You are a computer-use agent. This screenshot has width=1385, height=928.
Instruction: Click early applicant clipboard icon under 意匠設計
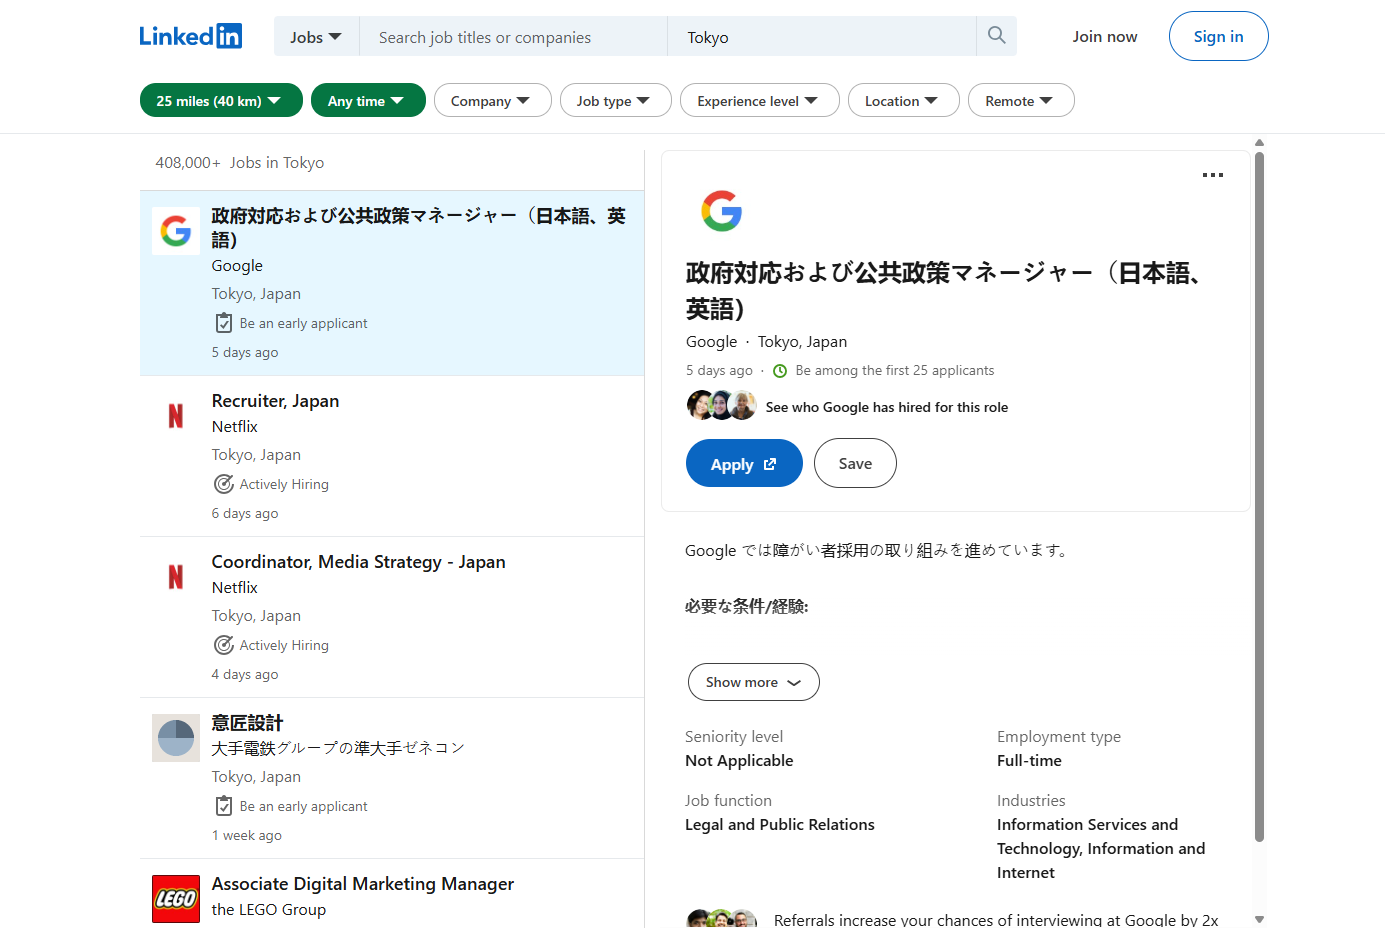click(x=224, y=806)
